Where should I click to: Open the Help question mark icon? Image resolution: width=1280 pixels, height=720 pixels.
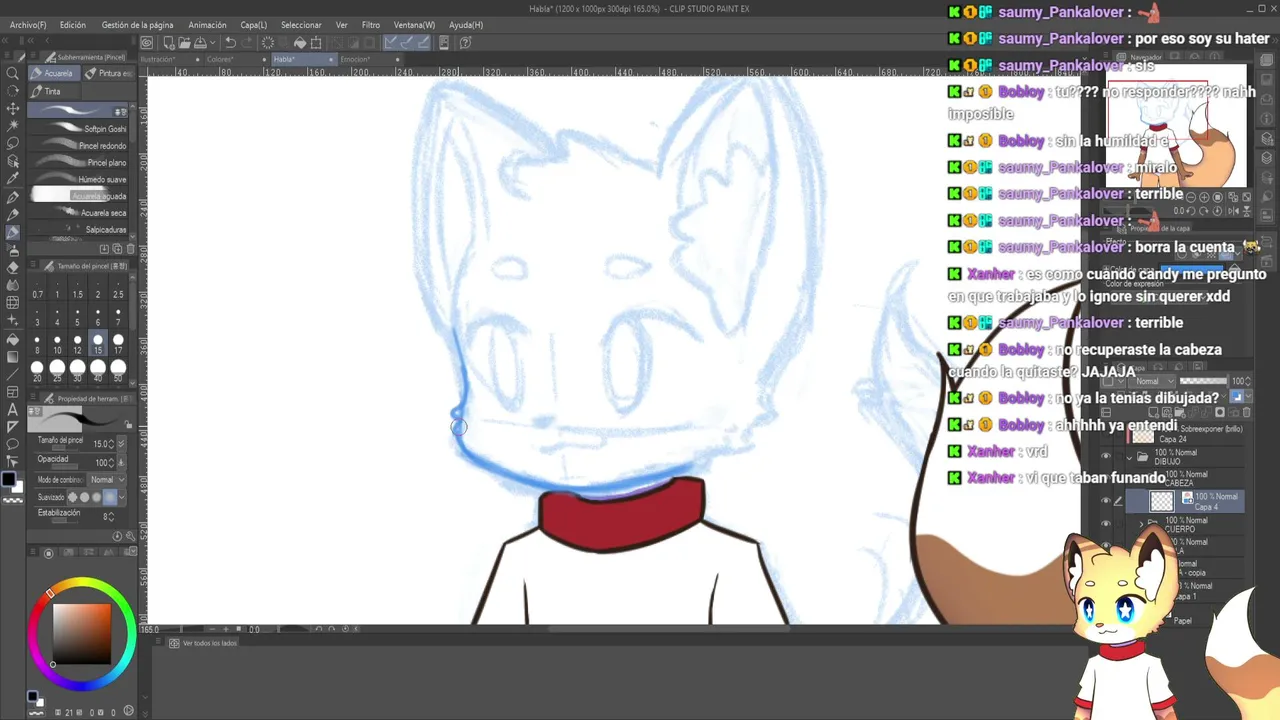[467, 43]
